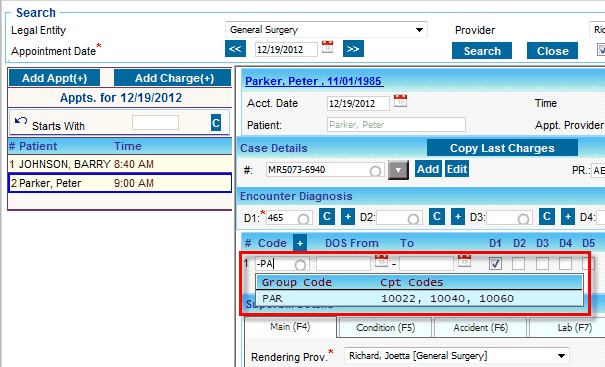Go to previous appointment date arrow button
This screenshot has height=367, width=605.
pos(235,49)
